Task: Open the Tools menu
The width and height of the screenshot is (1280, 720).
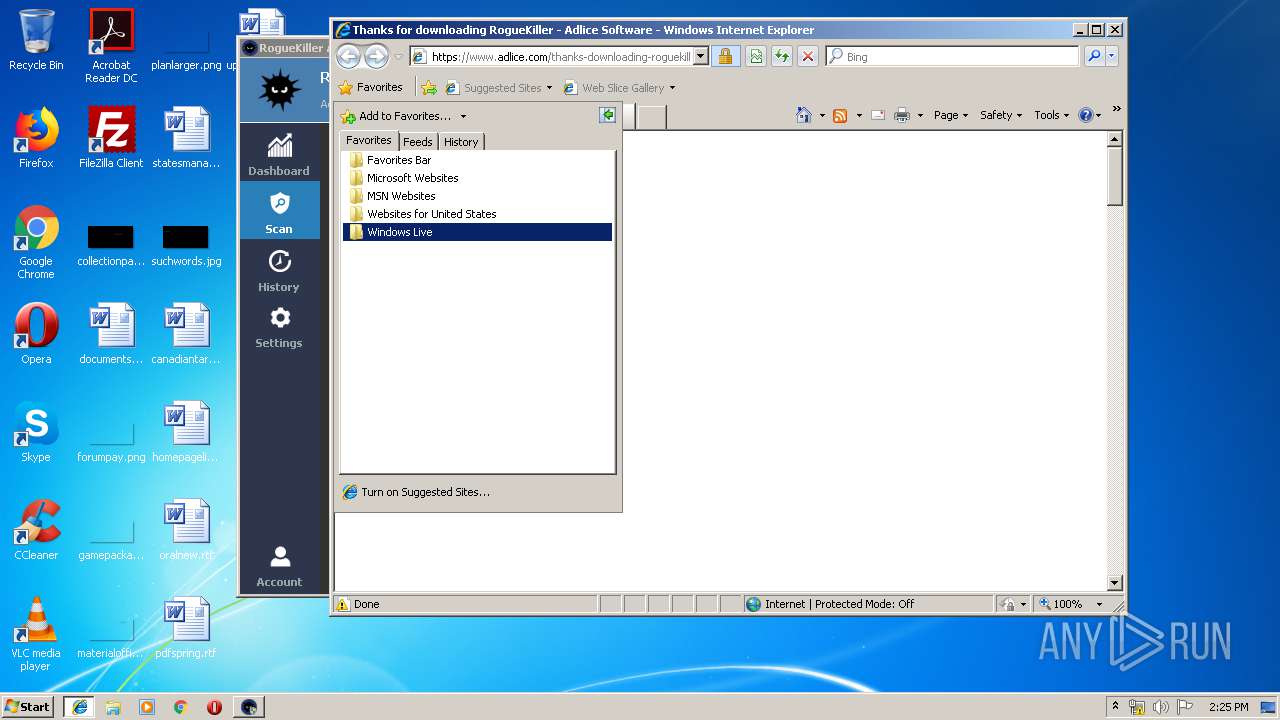Action: [1052, 115]
